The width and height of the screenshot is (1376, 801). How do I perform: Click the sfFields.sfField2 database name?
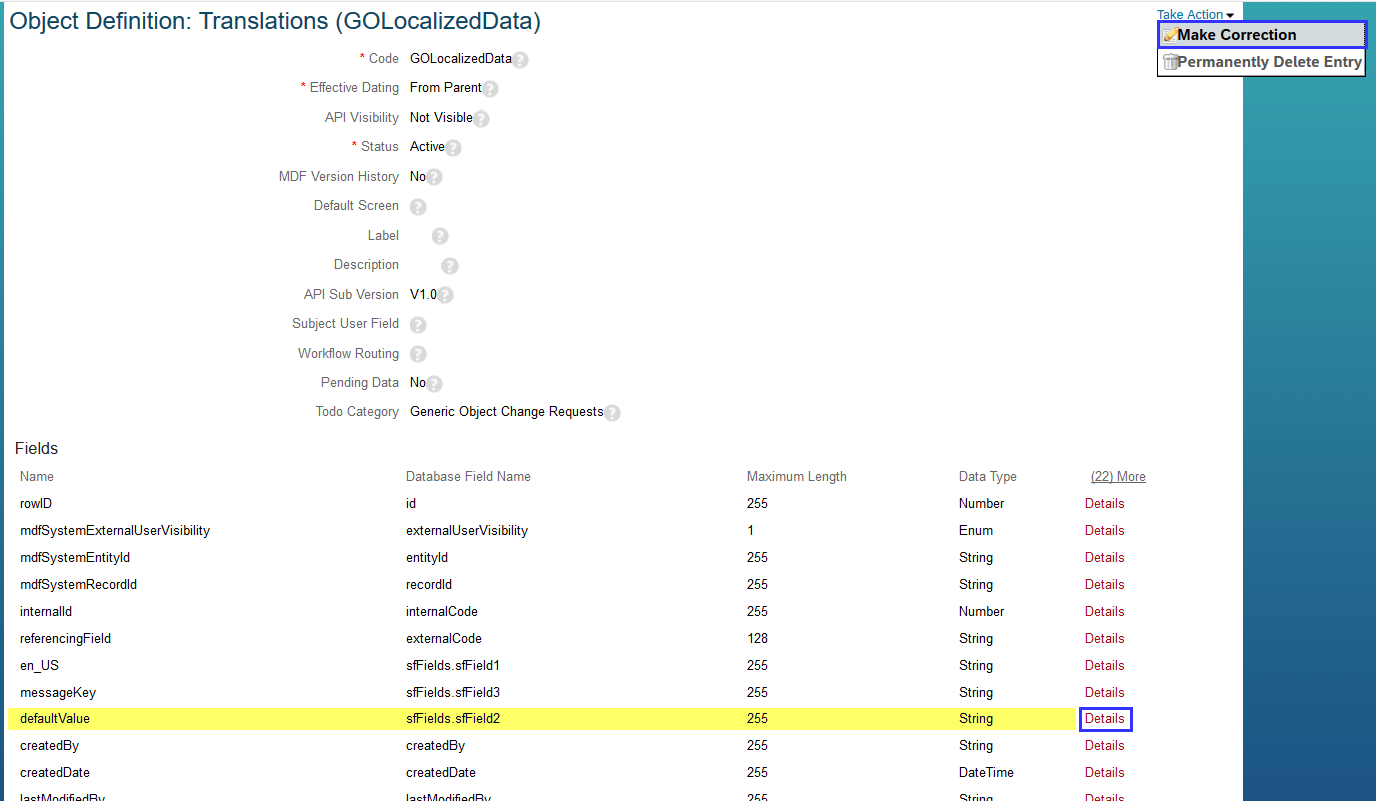(x=453, y=719)
